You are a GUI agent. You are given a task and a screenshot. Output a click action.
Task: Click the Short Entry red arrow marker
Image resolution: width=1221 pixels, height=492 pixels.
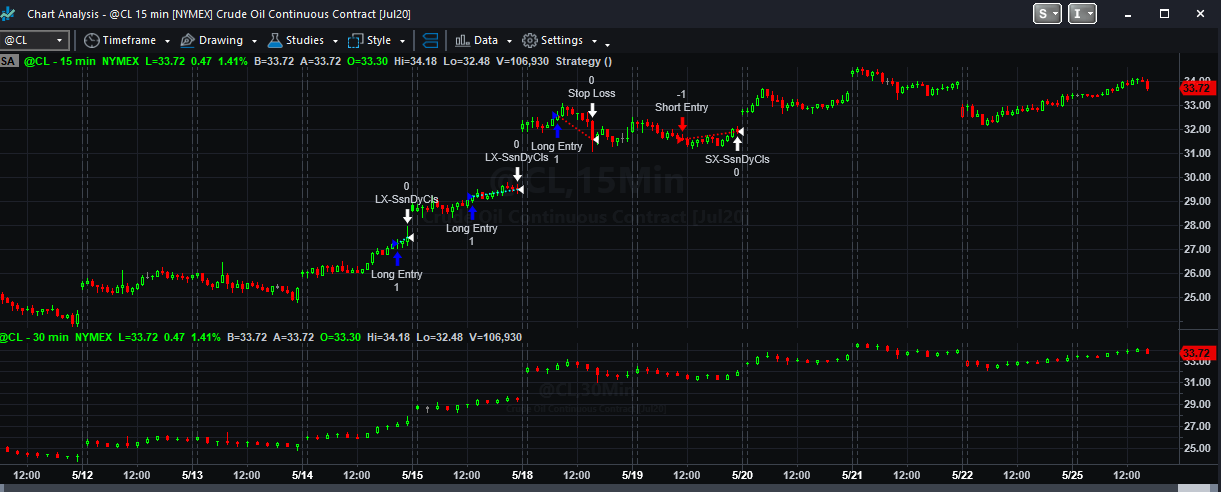(x=682, y=124)
